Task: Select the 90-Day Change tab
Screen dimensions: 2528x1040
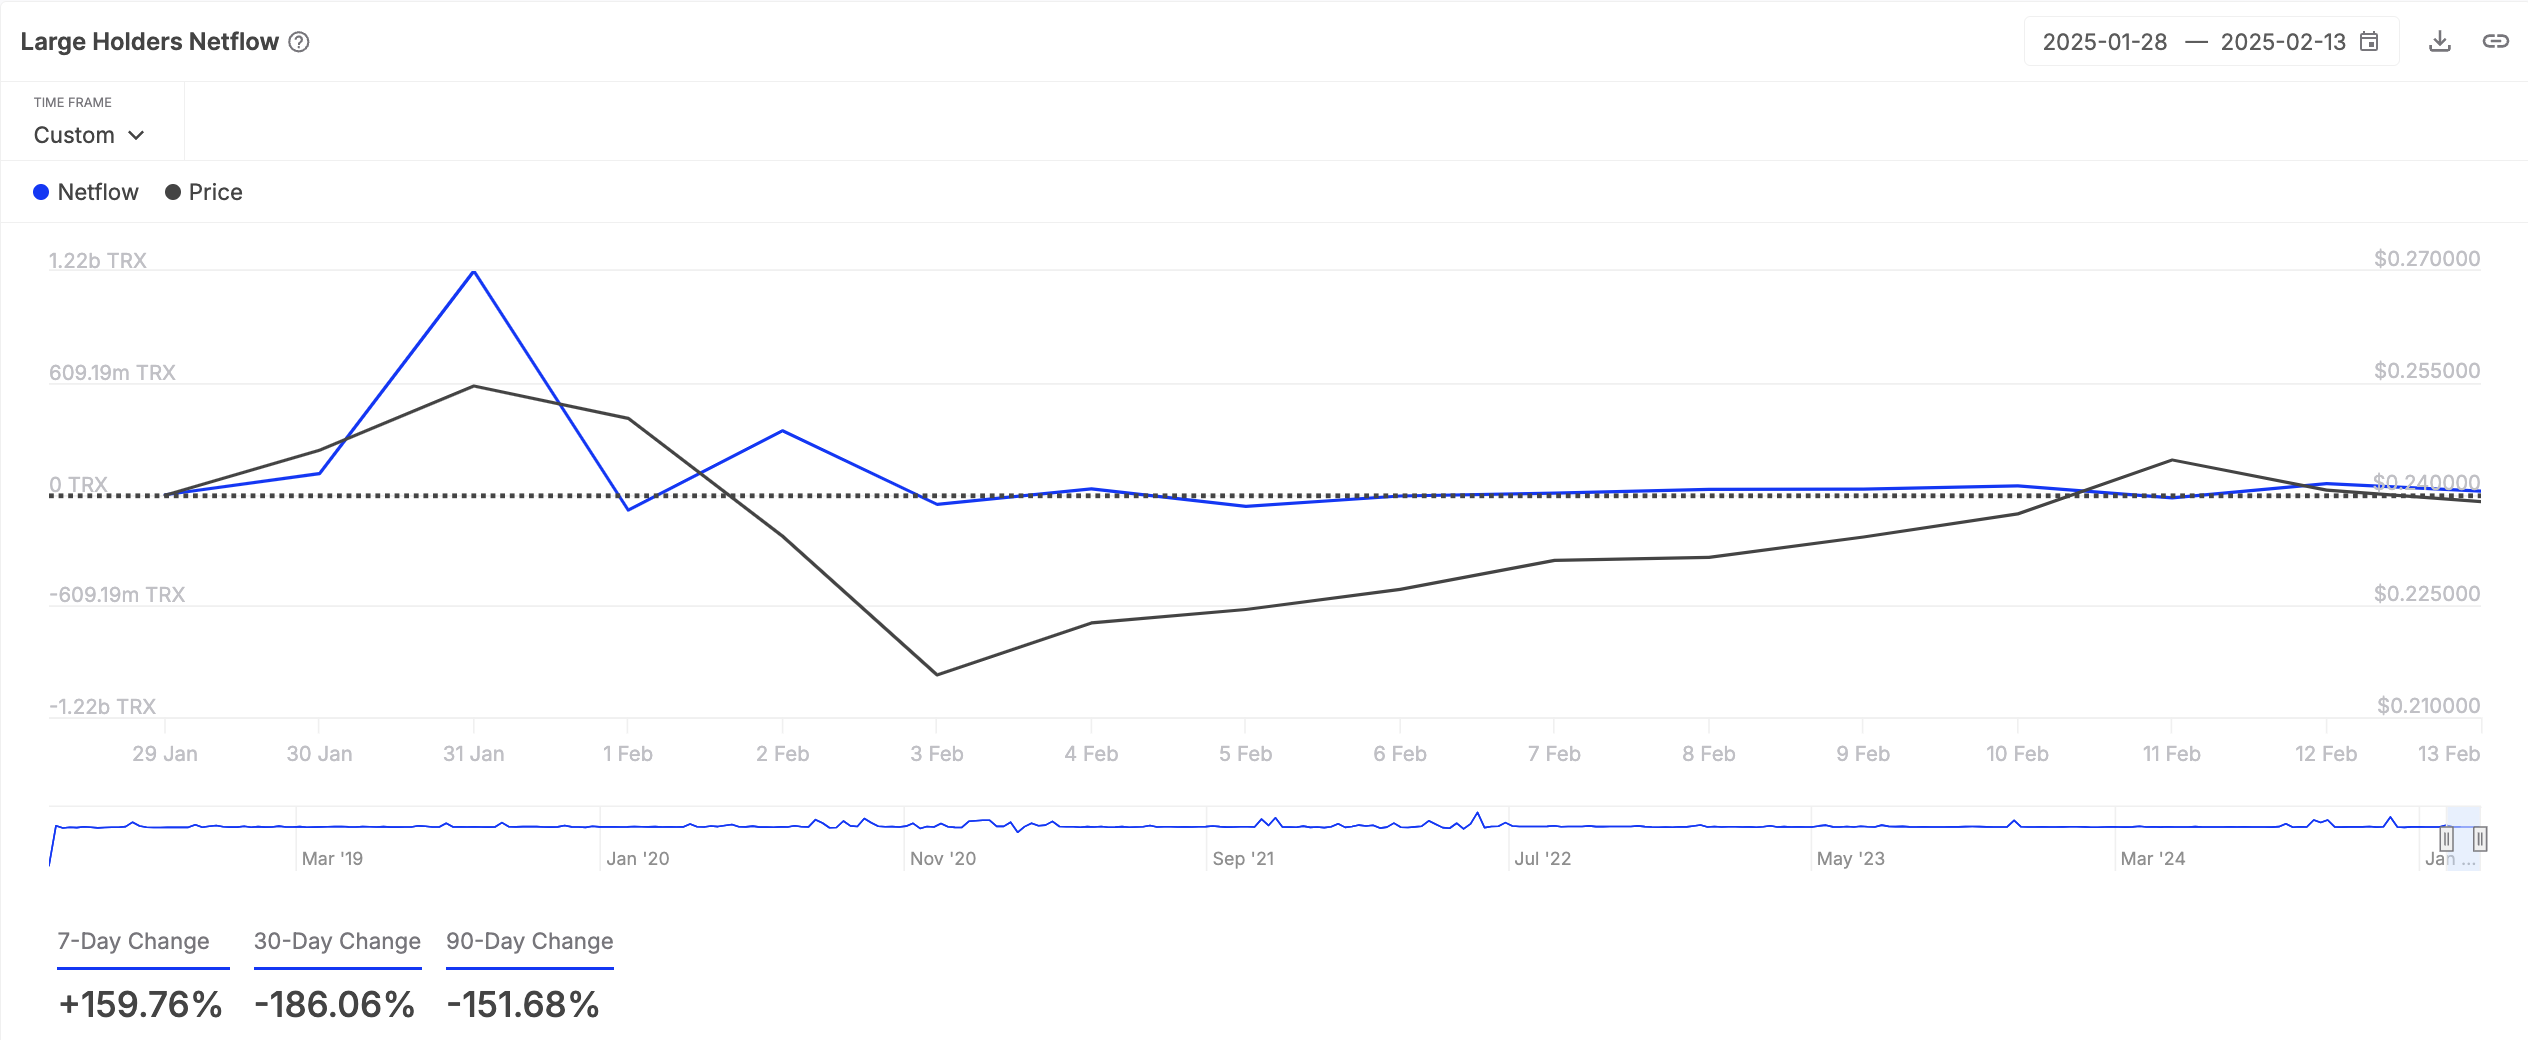Action: (x=530, y=942)
